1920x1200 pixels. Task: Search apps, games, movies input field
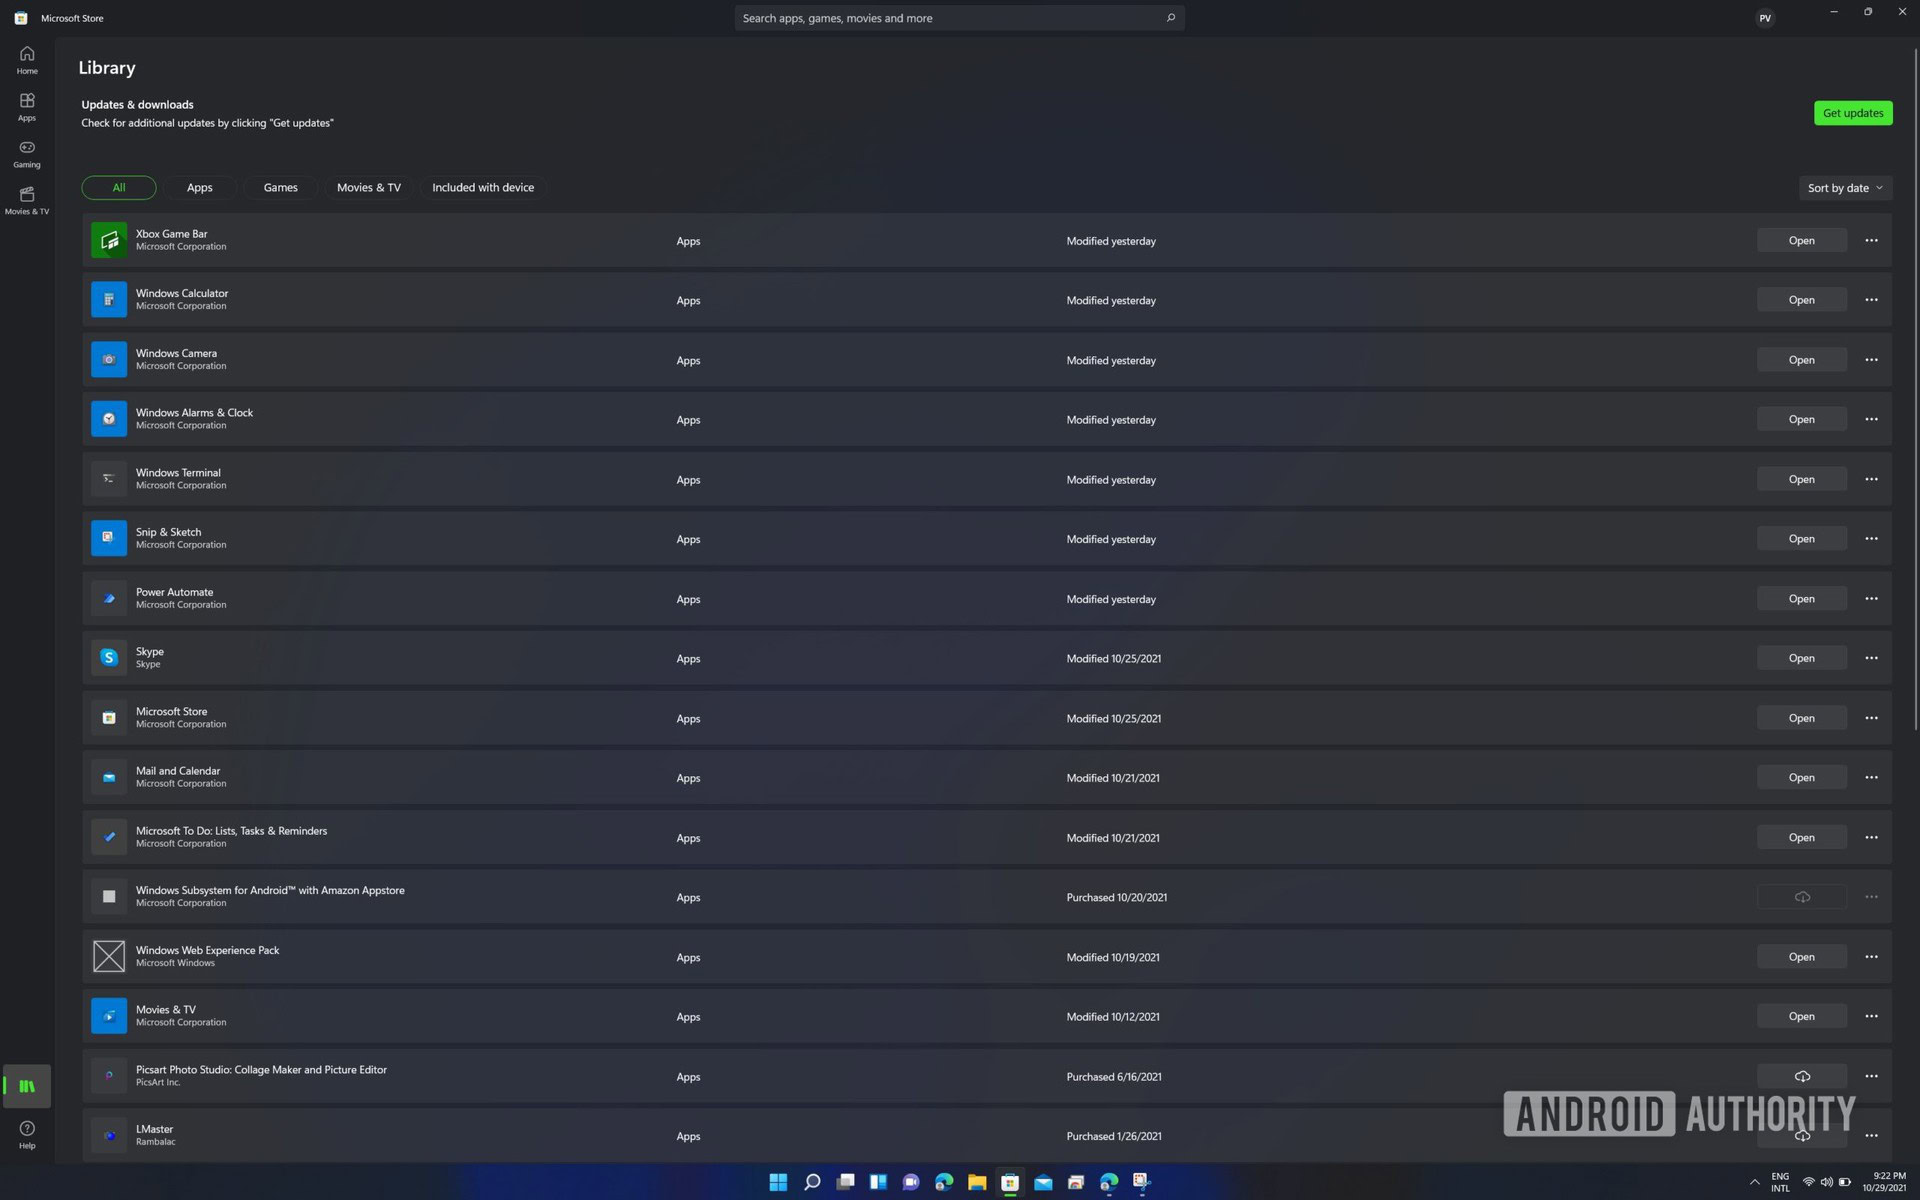[x=959, y=17]
